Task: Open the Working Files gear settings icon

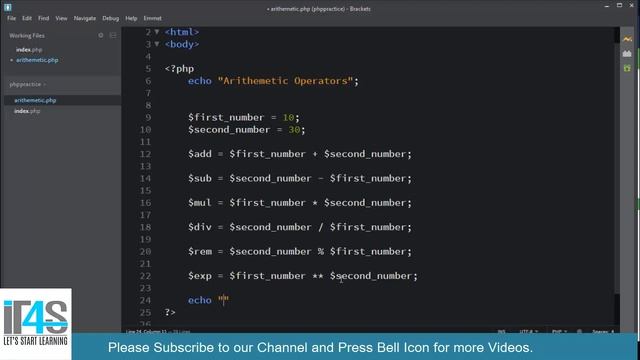Action: pyautogui.click(x=101, y=36)
